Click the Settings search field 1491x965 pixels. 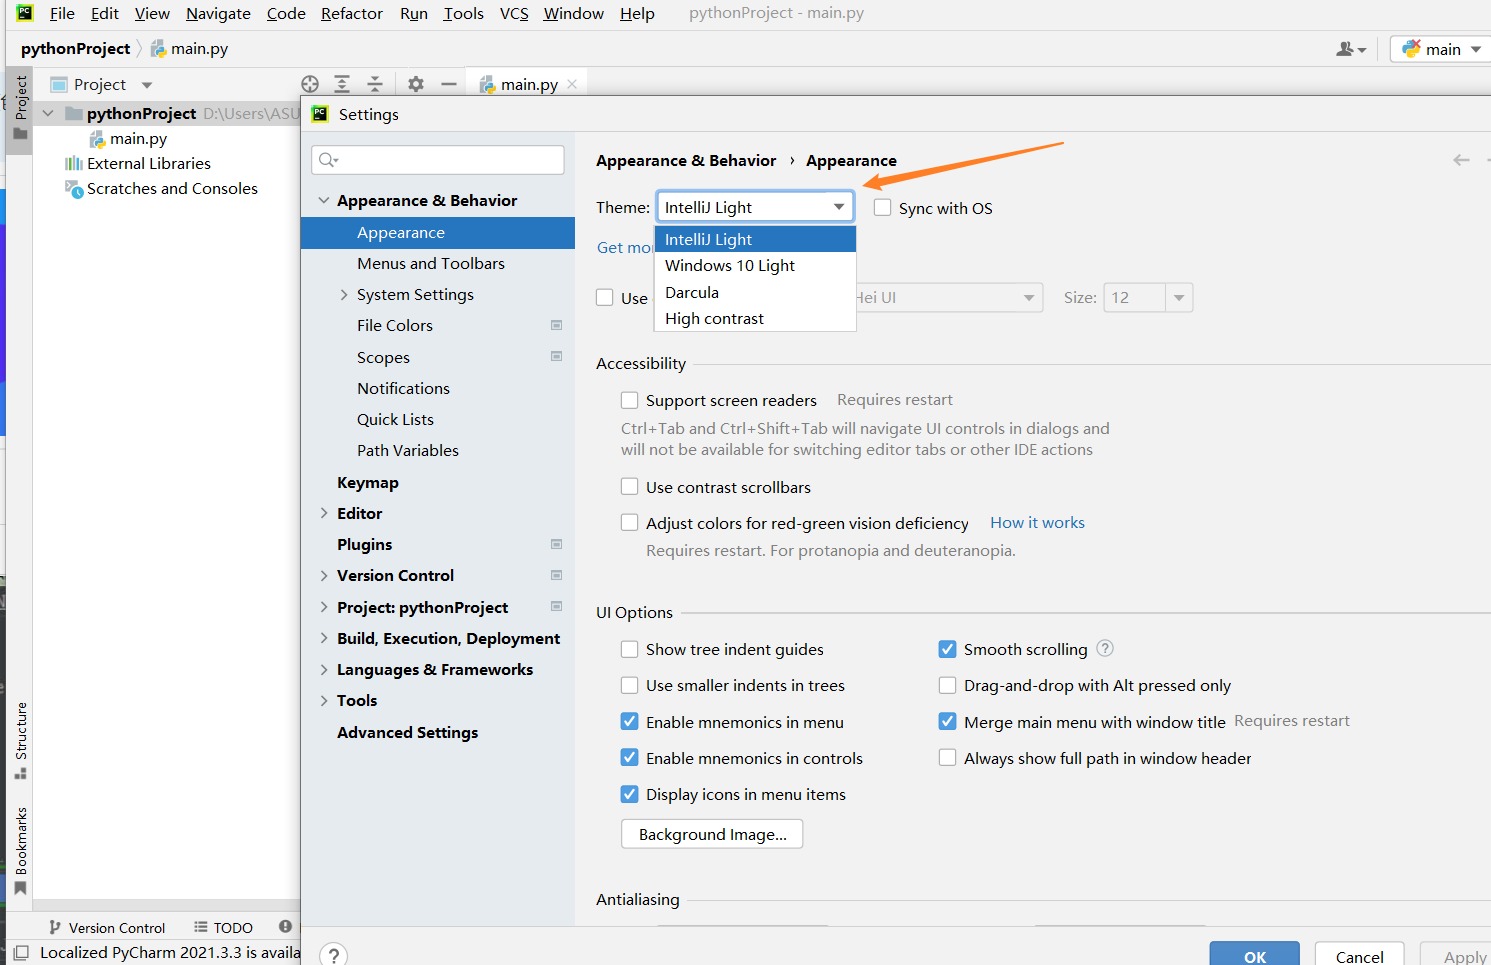tap(438, 160)
